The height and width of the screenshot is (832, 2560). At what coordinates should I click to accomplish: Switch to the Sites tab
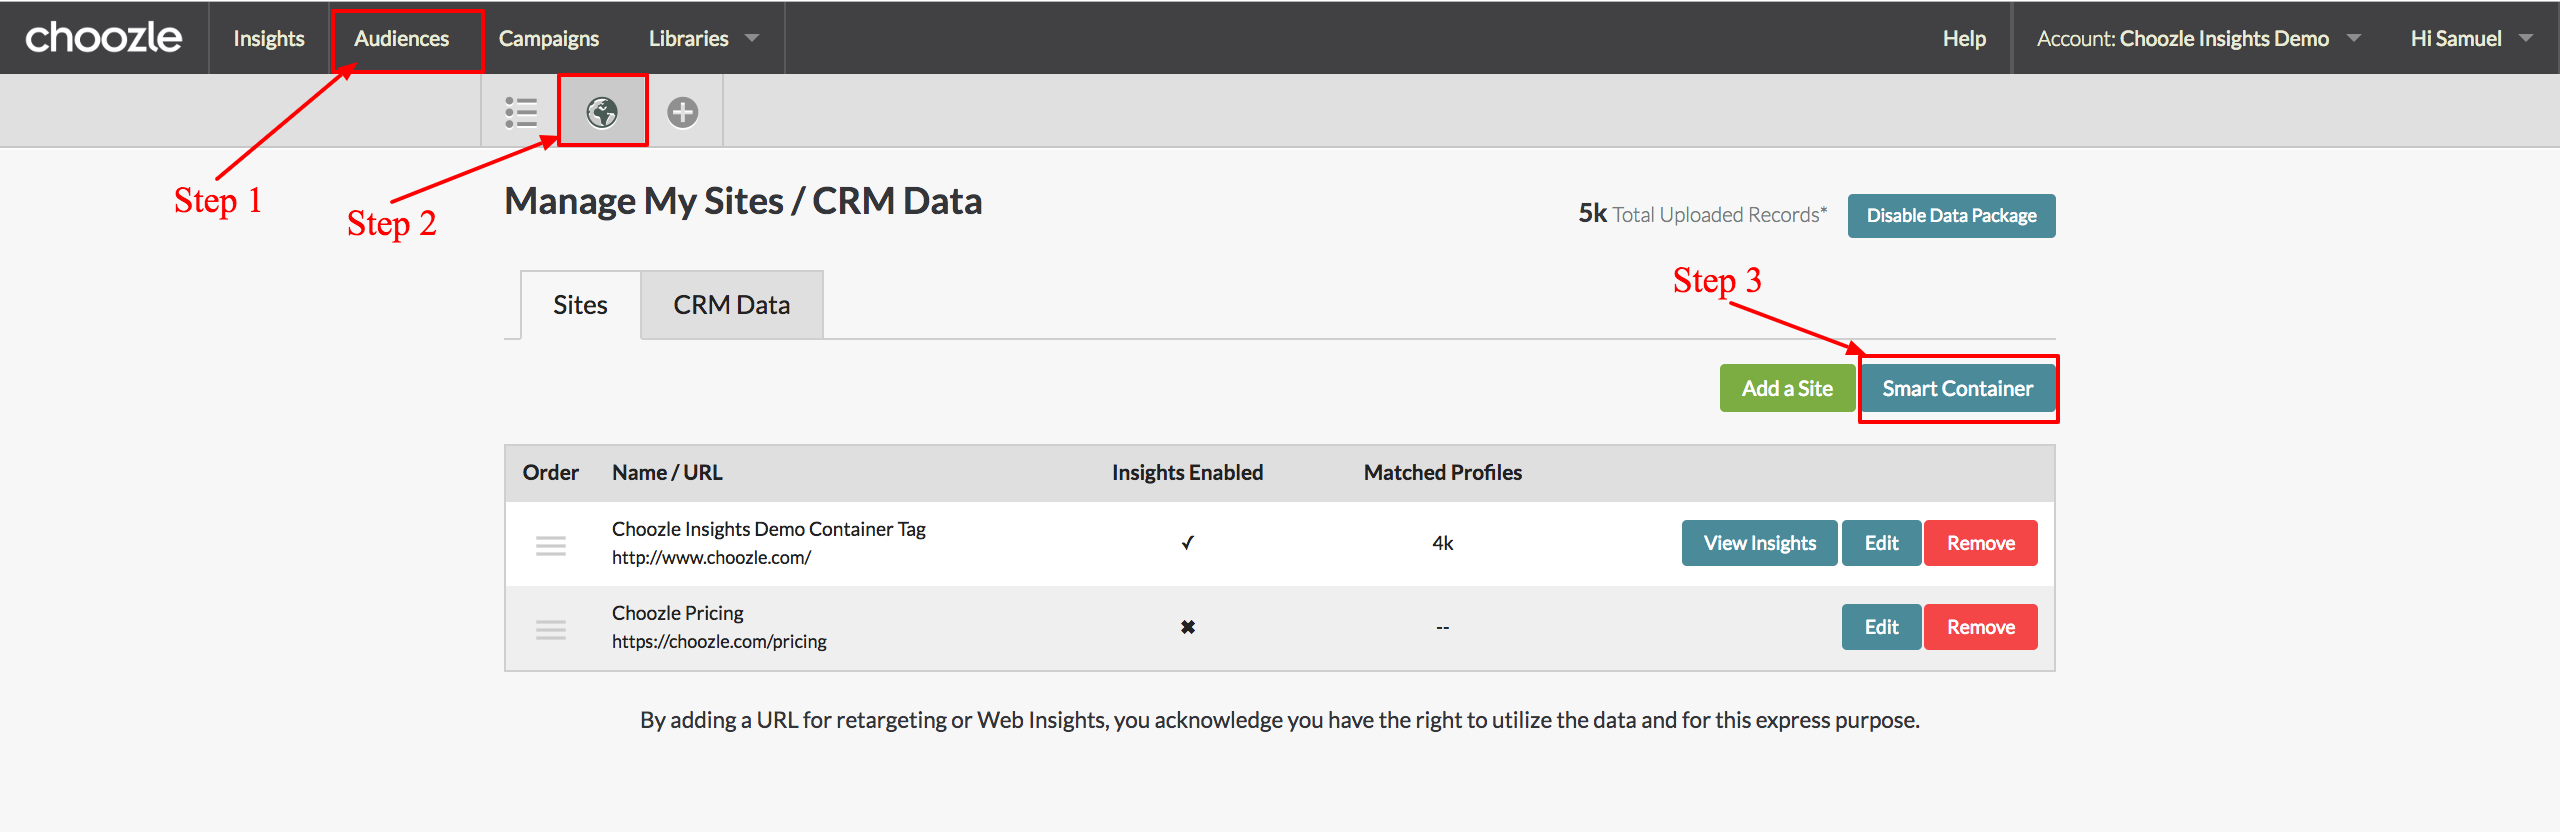pos(580,305)
